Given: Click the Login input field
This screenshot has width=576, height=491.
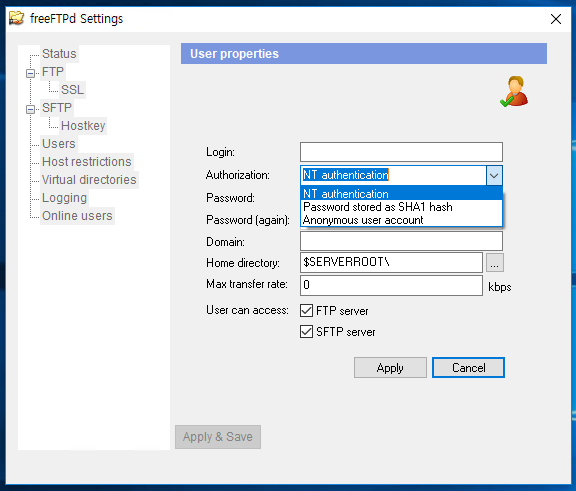Looking at the screenshot, I should [x=401, y=152].
